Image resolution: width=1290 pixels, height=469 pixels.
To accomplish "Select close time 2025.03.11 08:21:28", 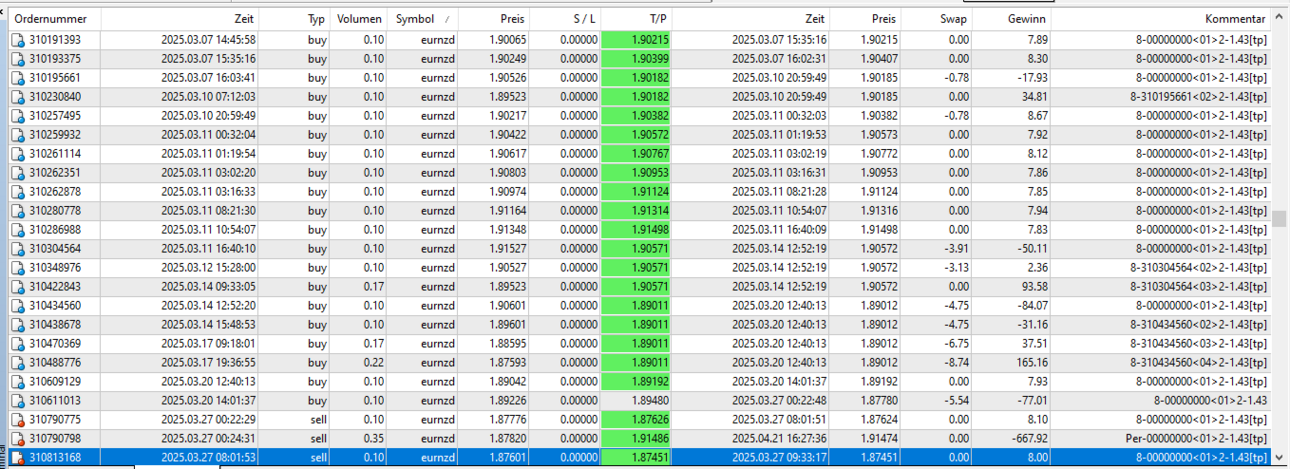I will (x=779, y=192).
